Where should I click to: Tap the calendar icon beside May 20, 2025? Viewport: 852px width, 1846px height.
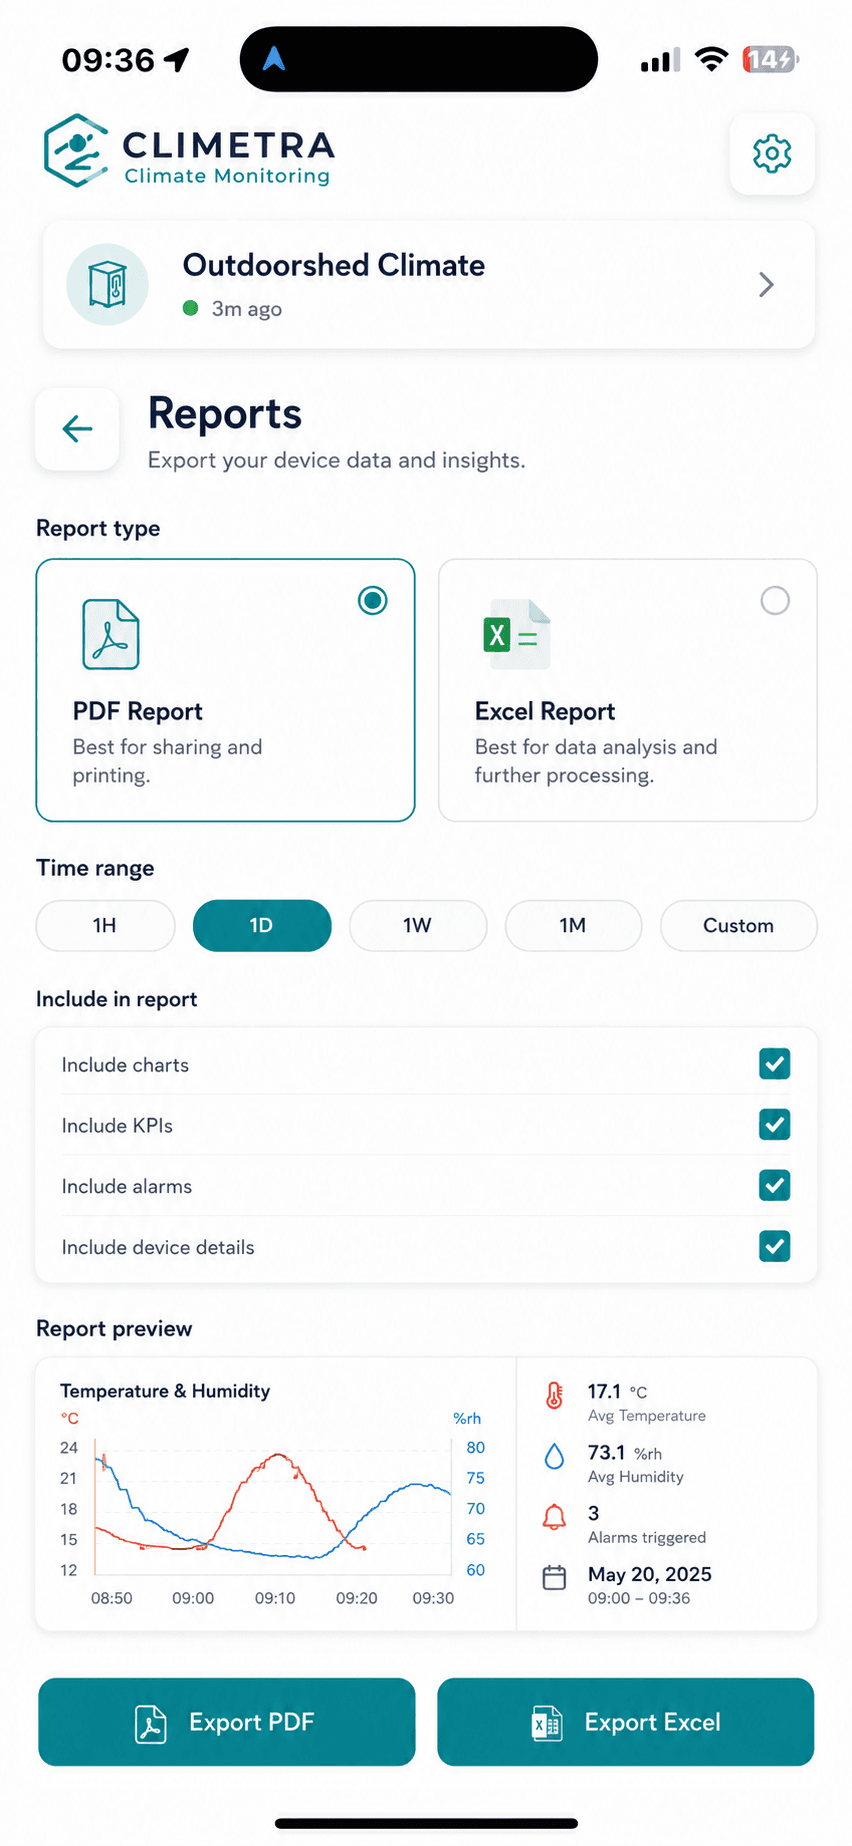(x=554, y=1578)
